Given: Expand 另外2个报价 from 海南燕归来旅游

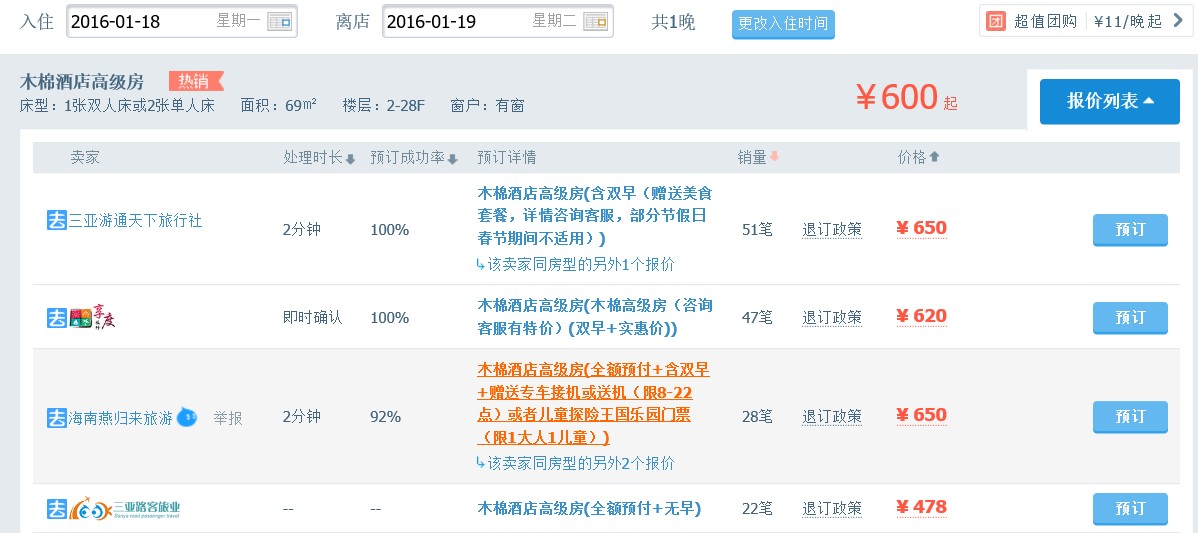Looking at the screenshot, I should 576,464.
